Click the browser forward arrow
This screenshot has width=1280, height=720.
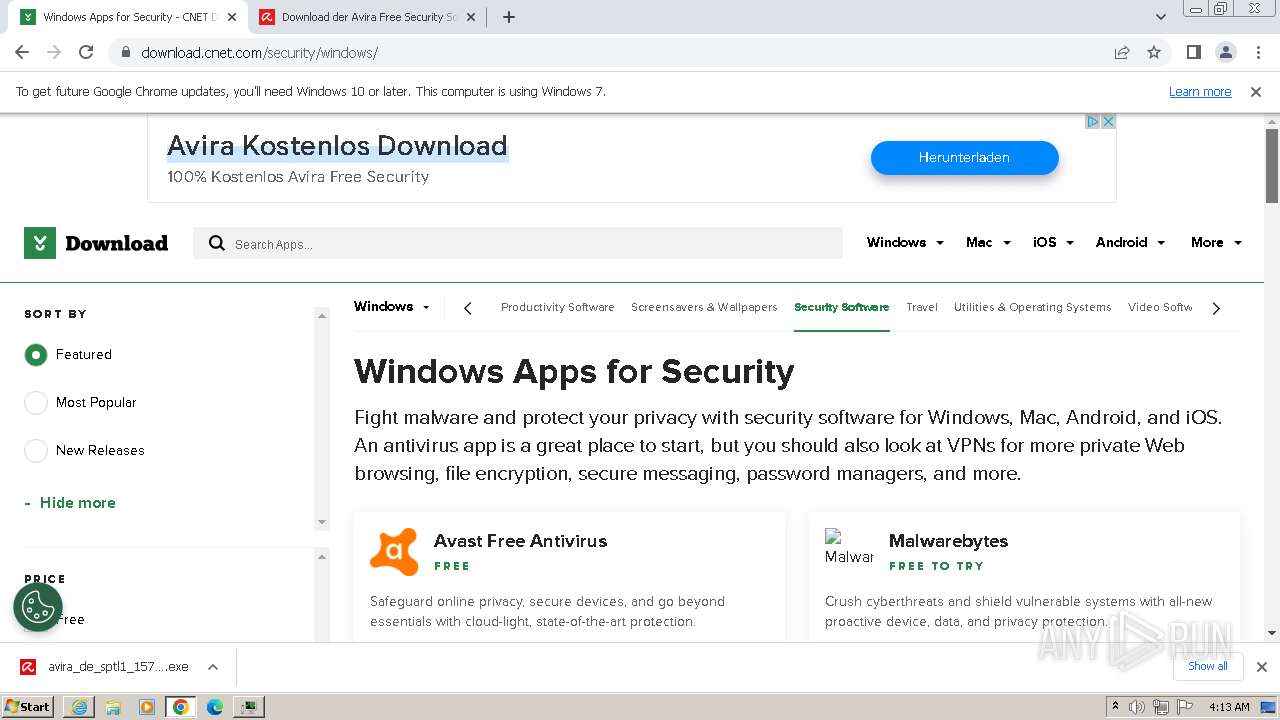[x=54, y=52]
